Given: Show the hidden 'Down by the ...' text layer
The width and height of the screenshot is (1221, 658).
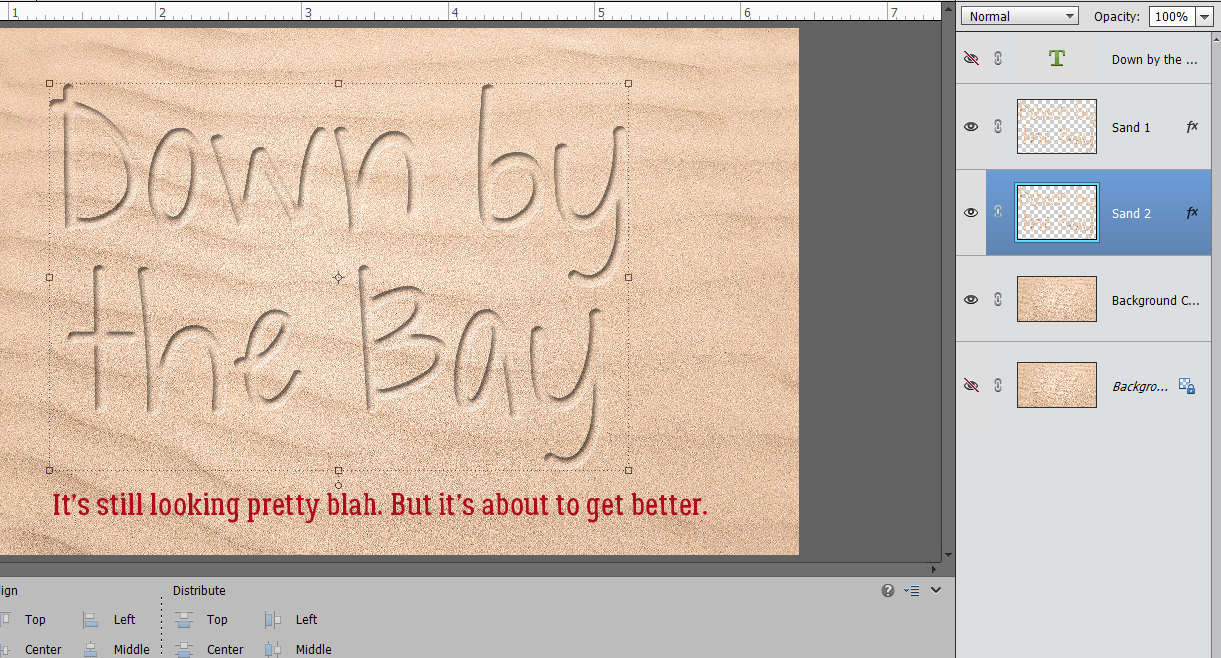Looking at the screenshot, I should point(970,59).
